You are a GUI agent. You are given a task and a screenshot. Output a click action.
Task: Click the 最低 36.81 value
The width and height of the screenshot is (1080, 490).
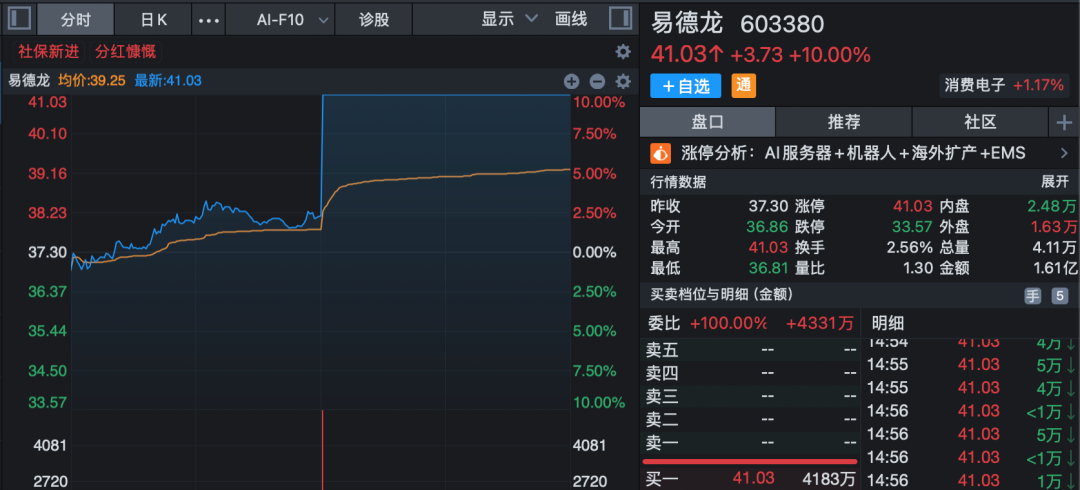(768, 268)
